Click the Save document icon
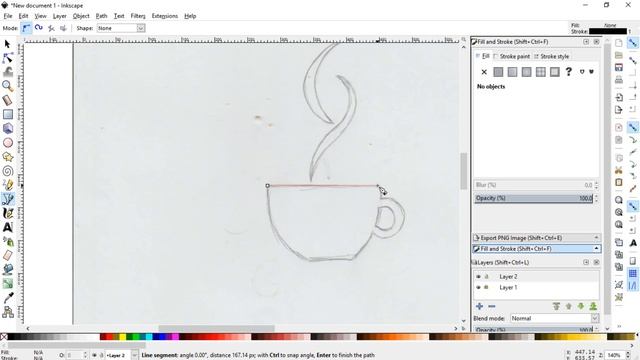640x360 pixels. pyautogui.click(x=619, y=67)
